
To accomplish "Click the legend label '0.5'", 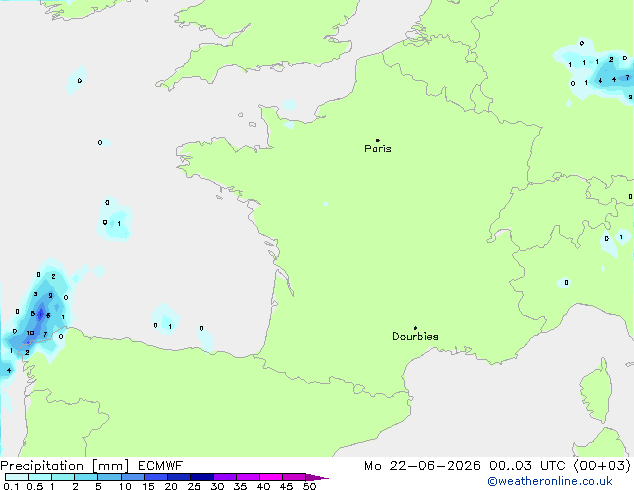I will (x=34, y=486).
